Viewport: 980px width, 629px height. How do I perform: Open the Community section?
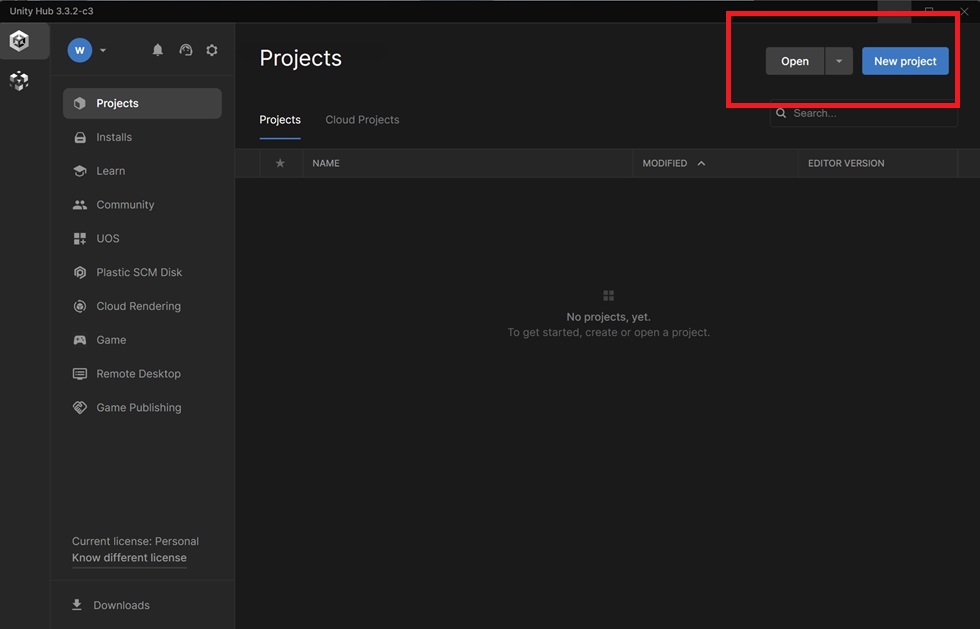coord(142,204)
